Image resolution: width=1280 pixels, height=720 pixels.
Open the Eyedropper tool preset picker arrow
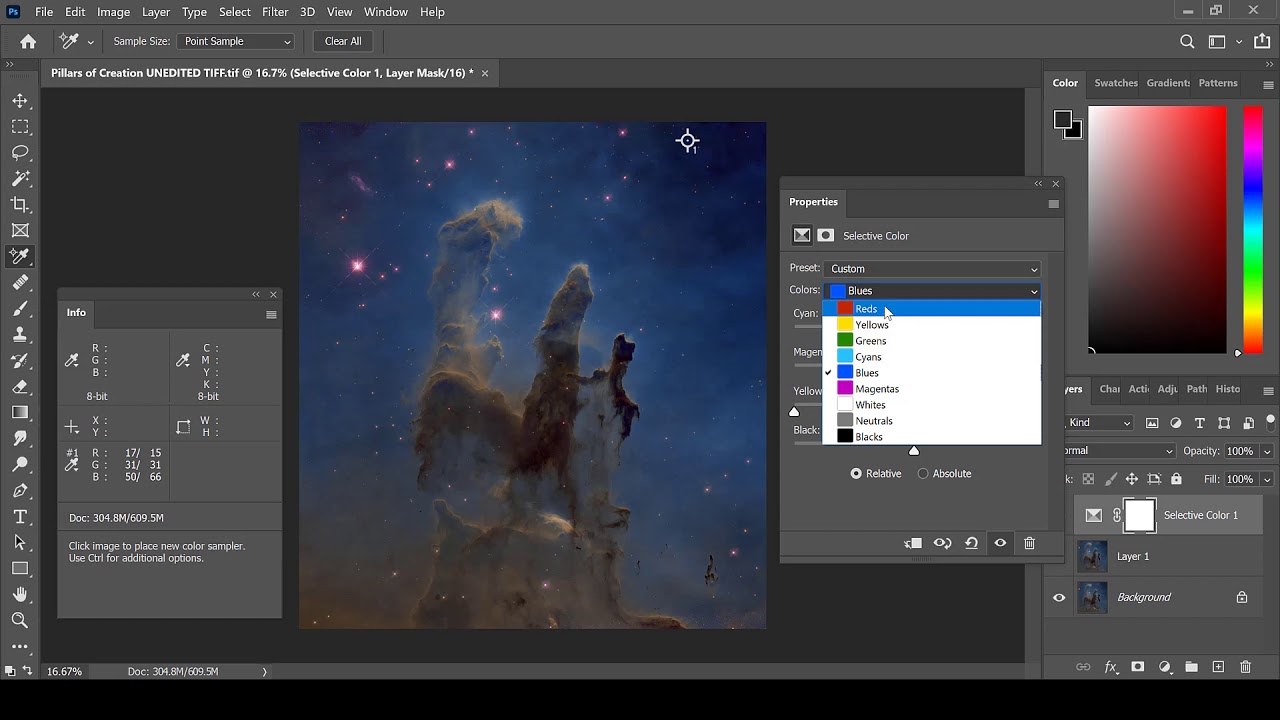91,42
